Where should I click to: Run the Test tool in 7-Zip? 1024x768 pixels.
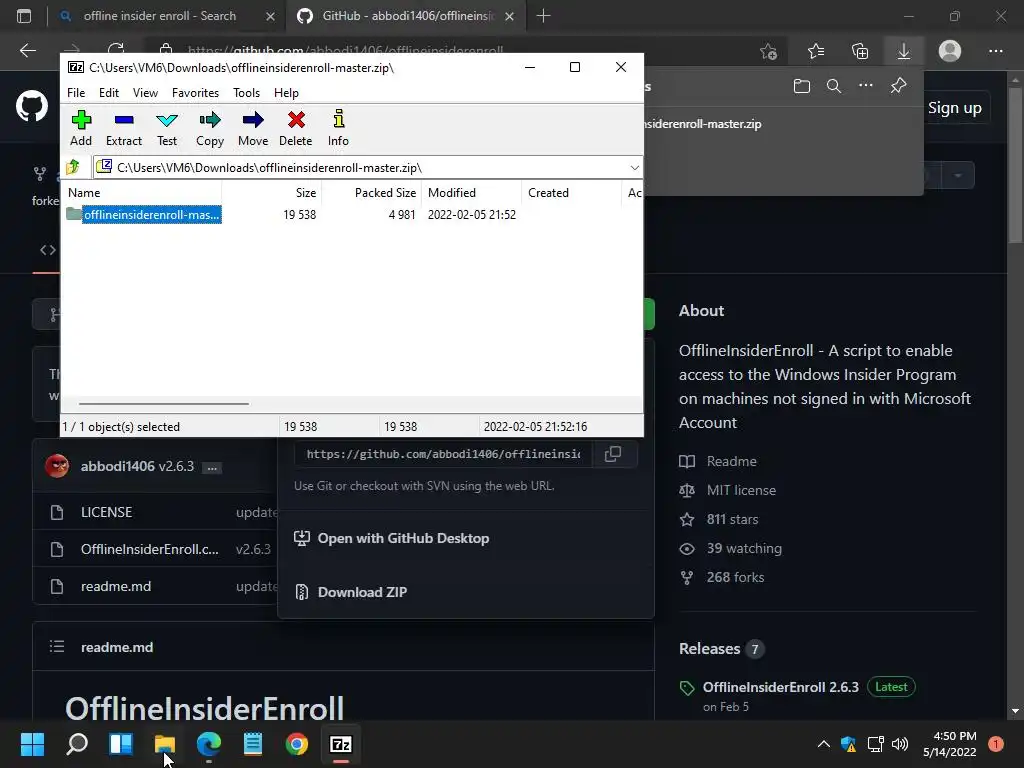(x=167, y=128)
